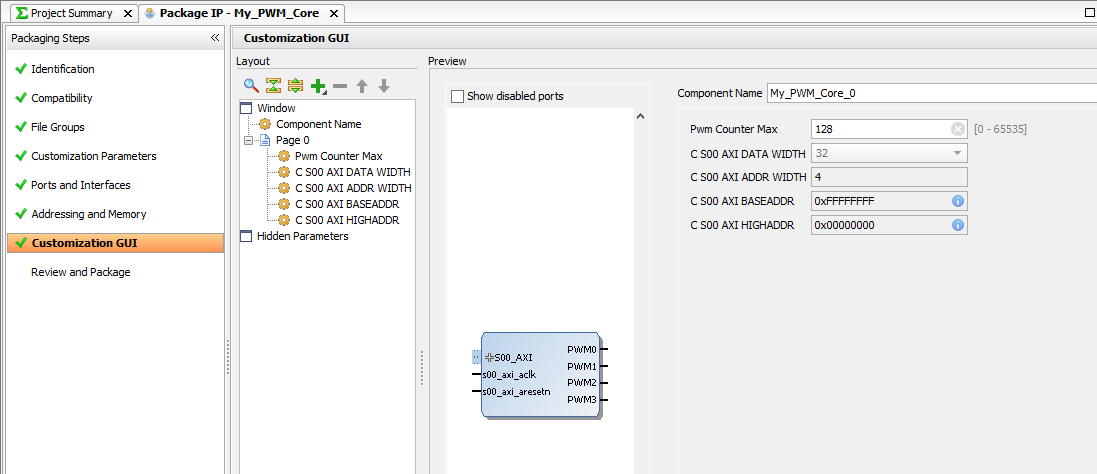Viewport: 1097px width, 474px height.
Task: Collapse the Packaging Steps panel with chevrons
Action: click(215, 38)
